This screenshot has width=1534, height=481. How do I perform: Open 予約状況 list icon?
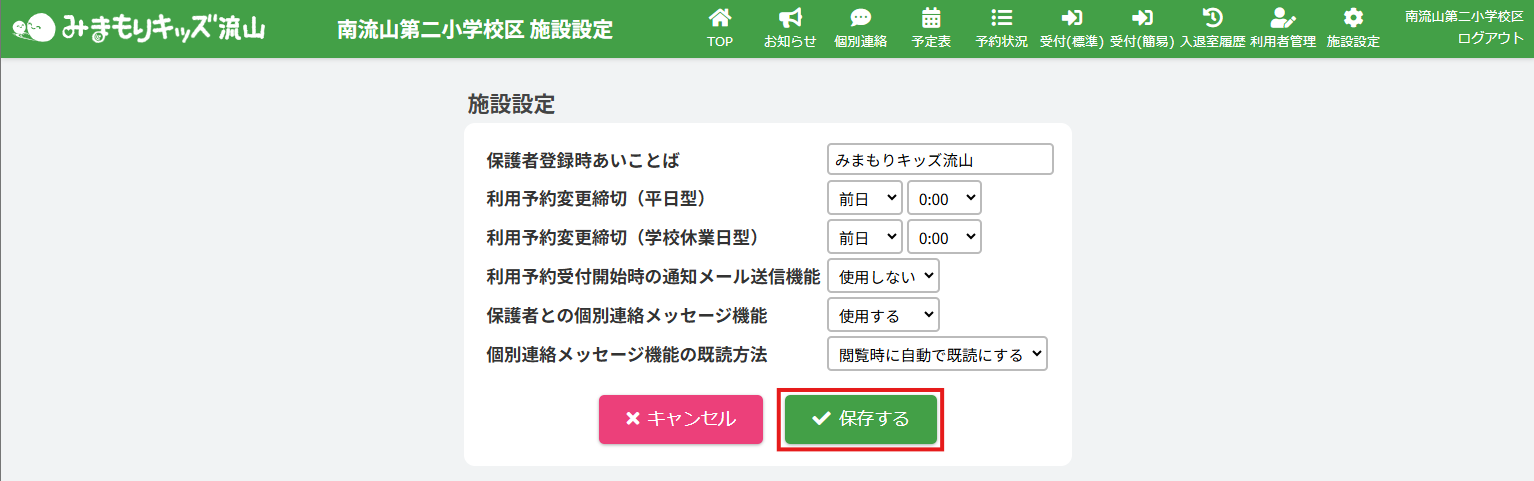1001,18
